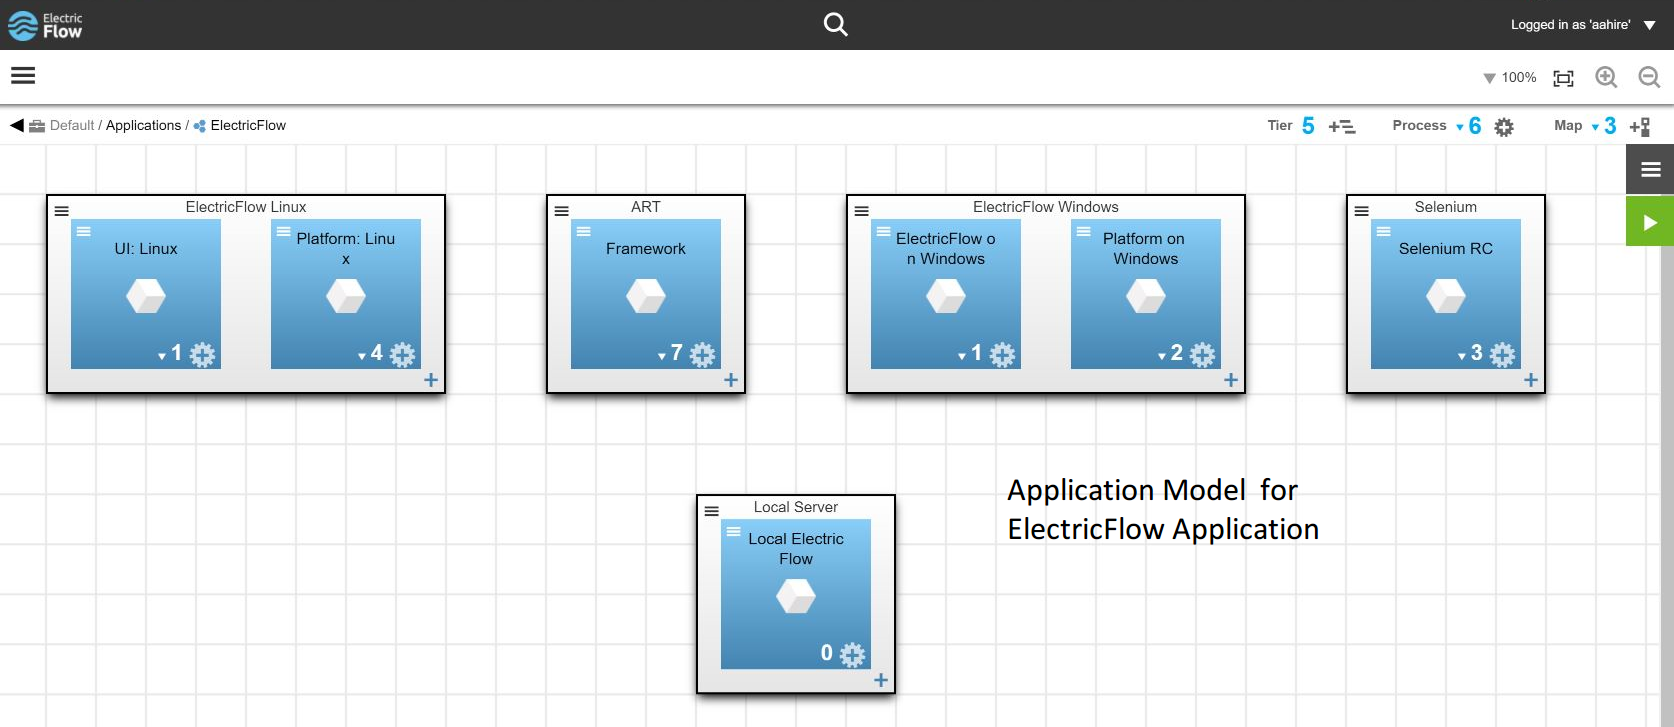
Task: Click the green run application button
Action: coord(1650,222)
